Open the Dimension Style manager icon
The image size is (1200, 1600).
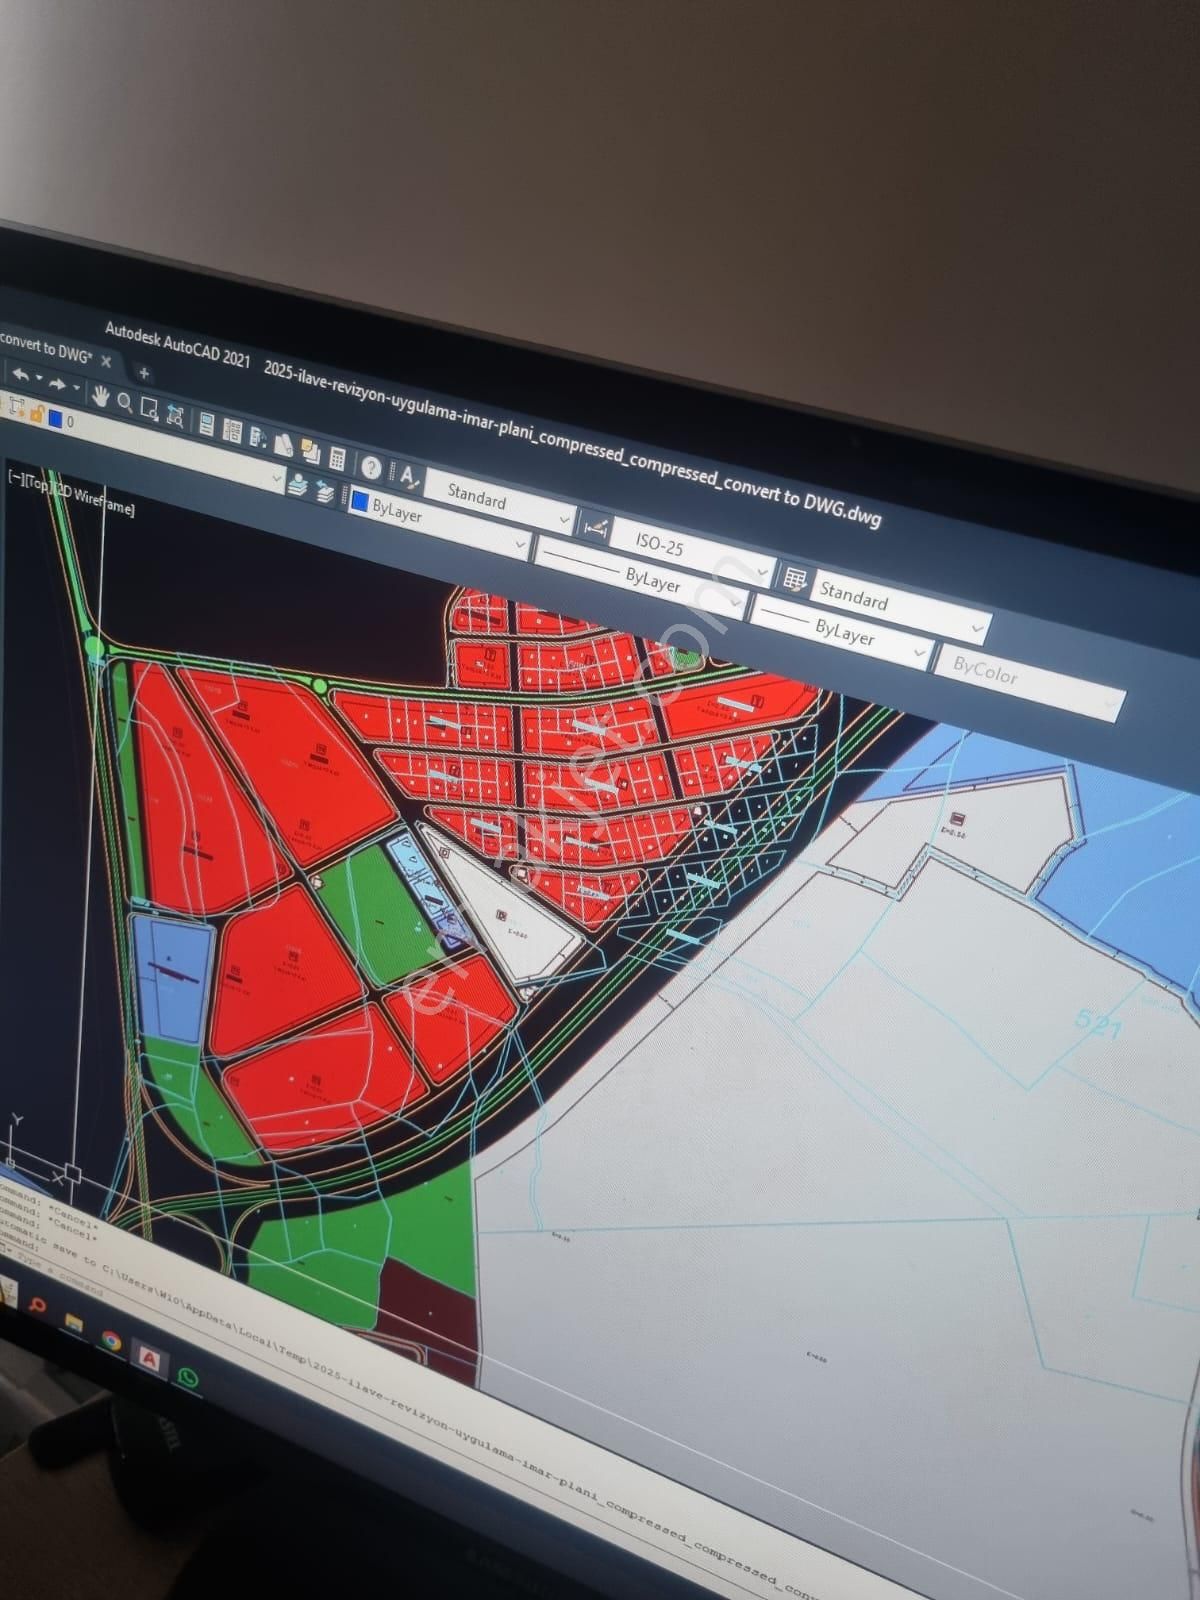click(594, 528)
